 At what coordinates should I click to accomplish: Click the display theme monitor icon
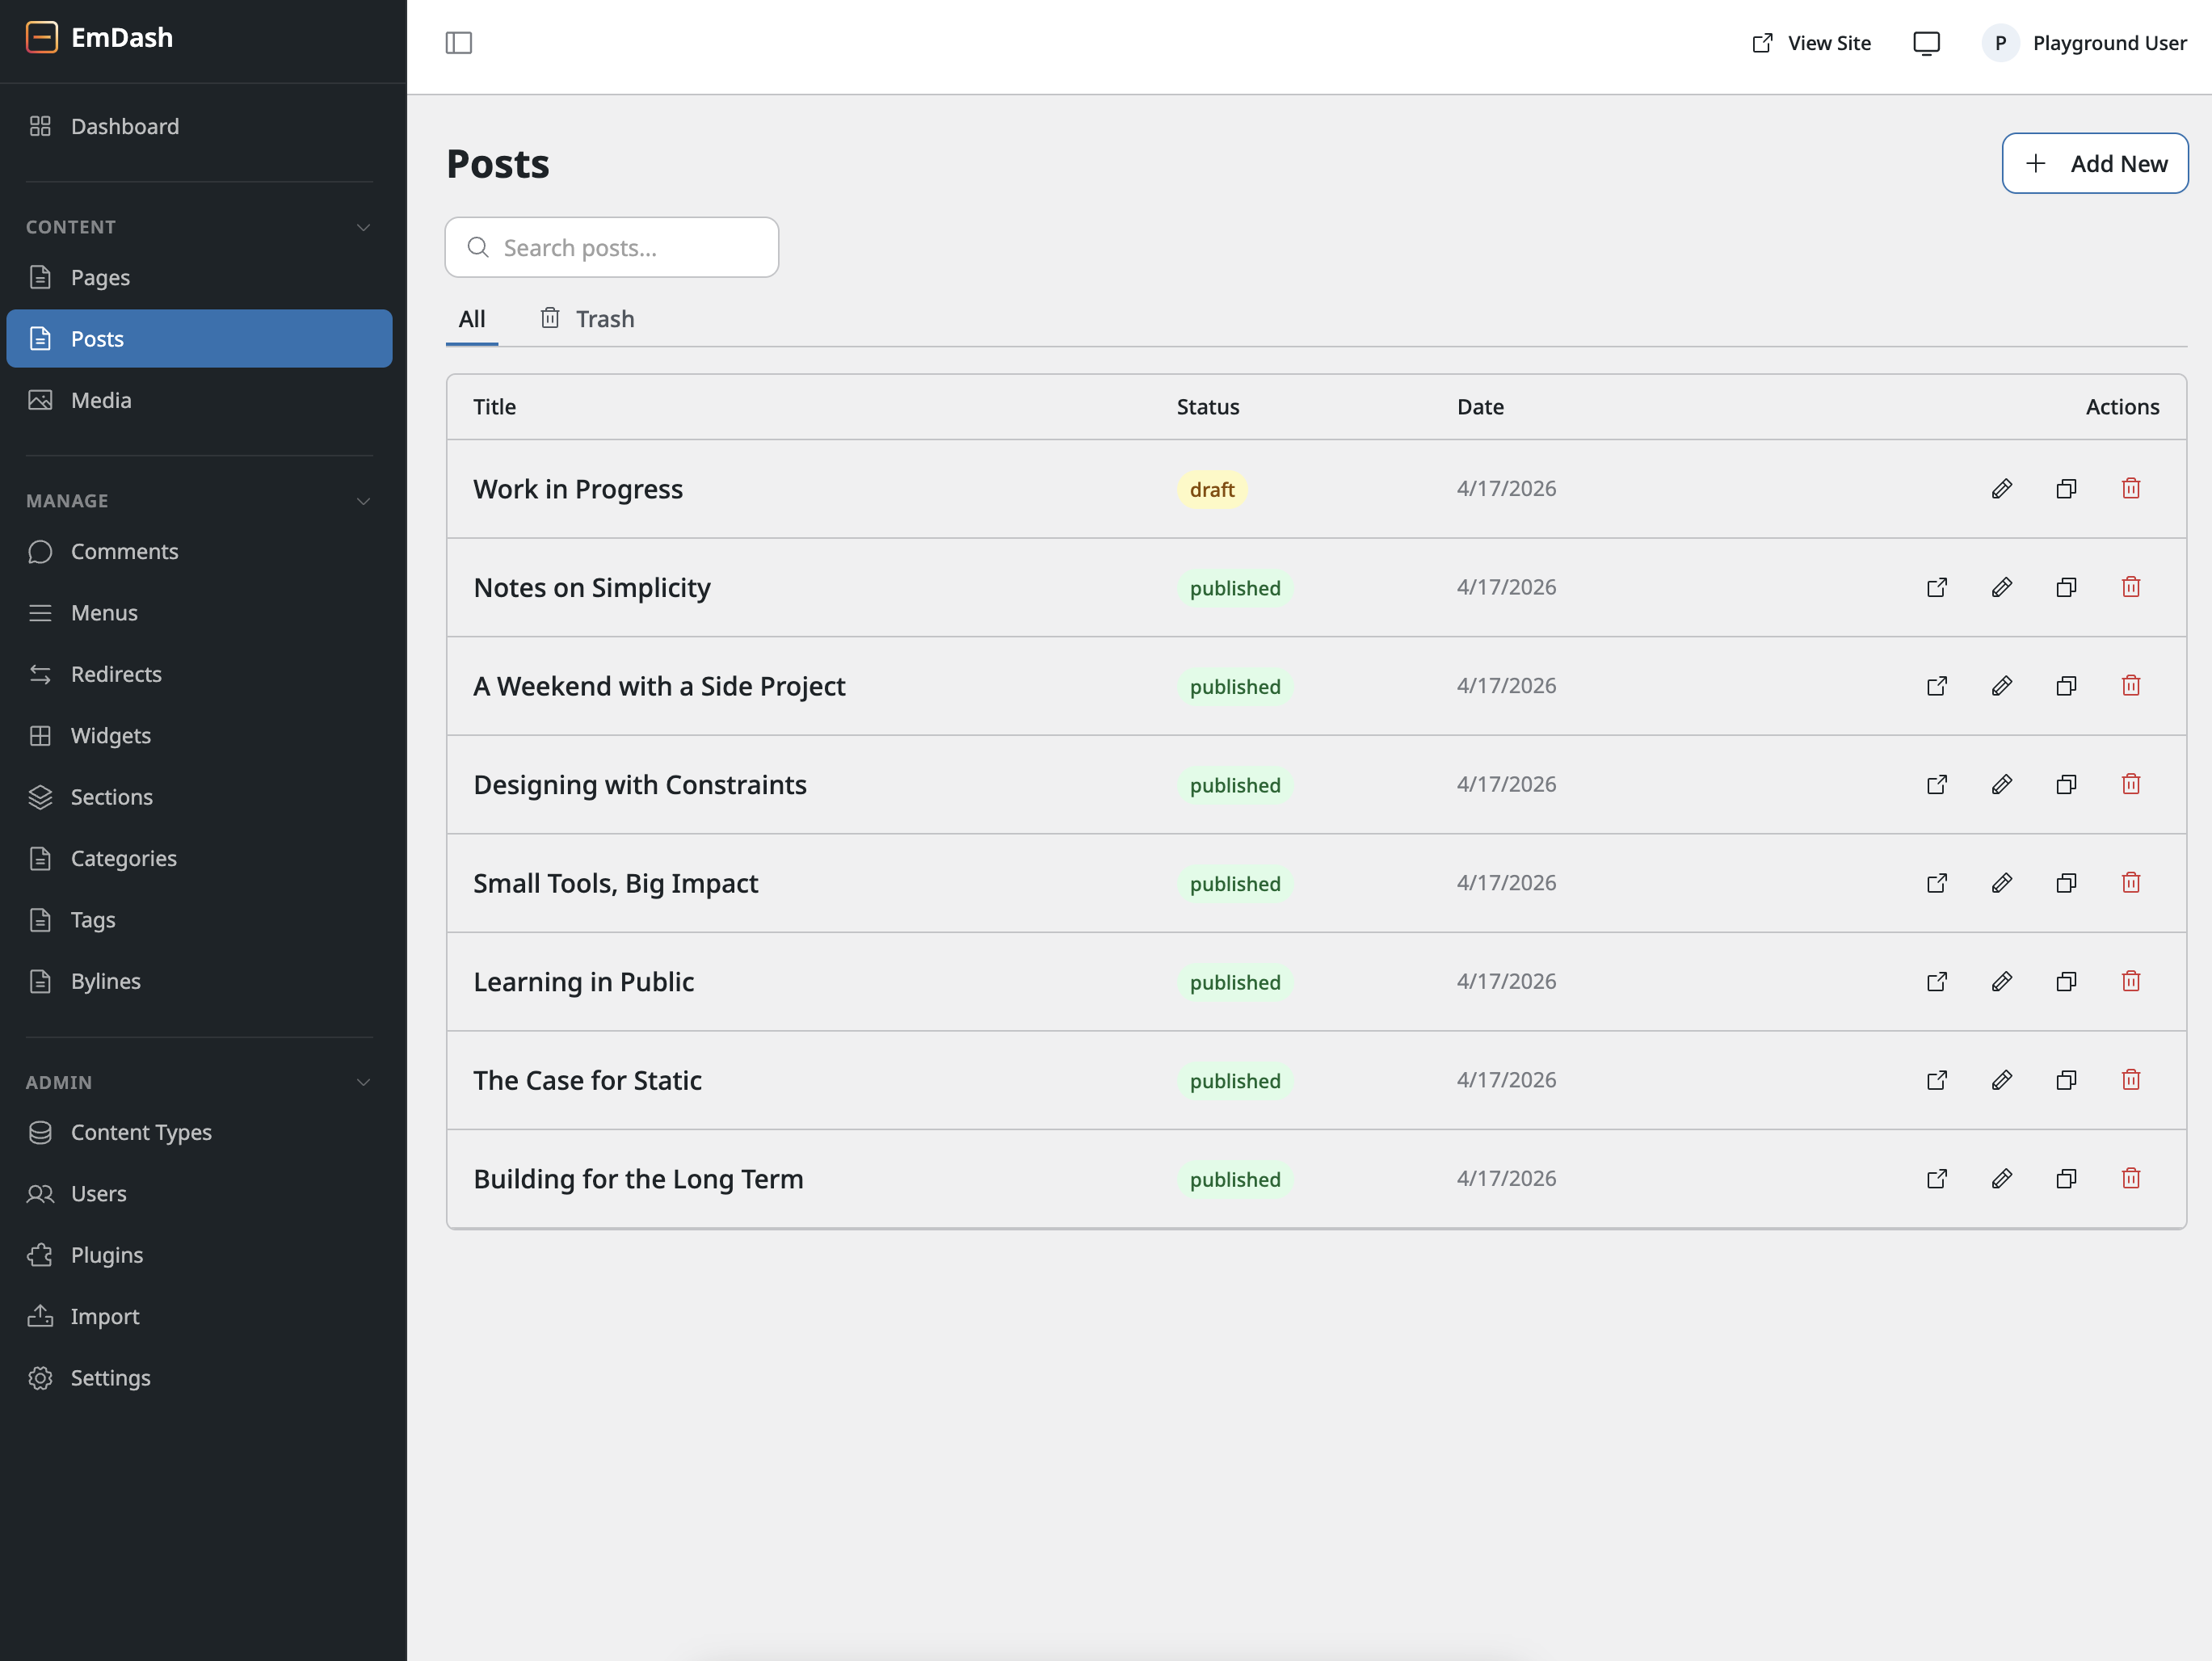tap(1925, 43)
